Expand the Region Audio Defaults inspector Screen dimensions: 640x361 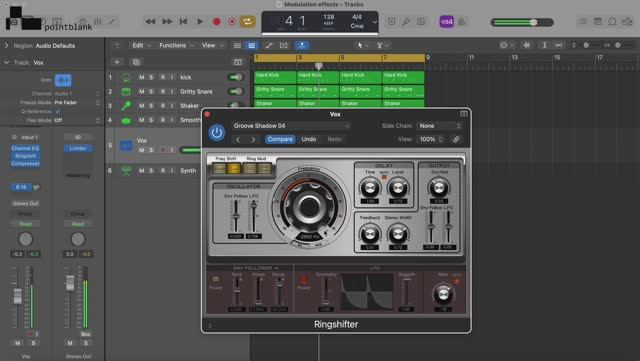click(x=6, y=46)
